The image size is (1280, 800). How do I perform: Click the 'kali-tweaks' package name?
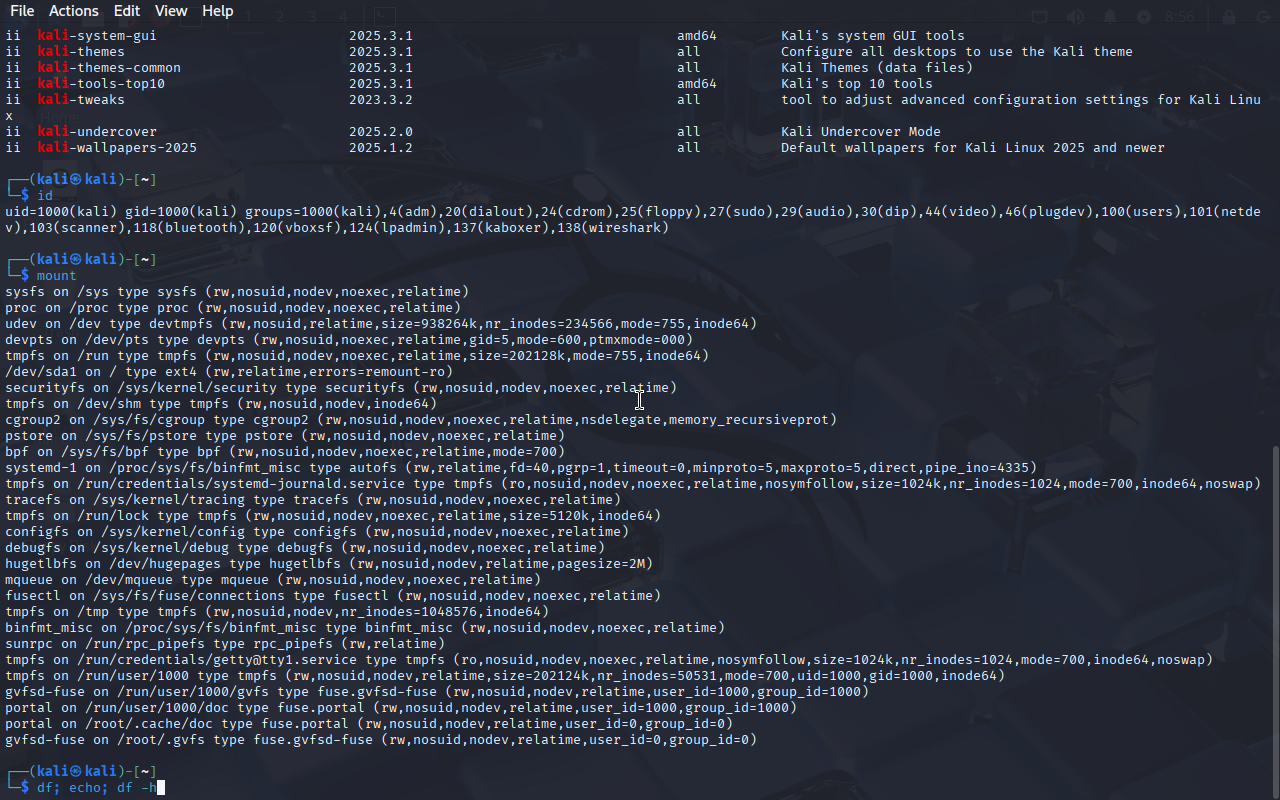(81, 100)
